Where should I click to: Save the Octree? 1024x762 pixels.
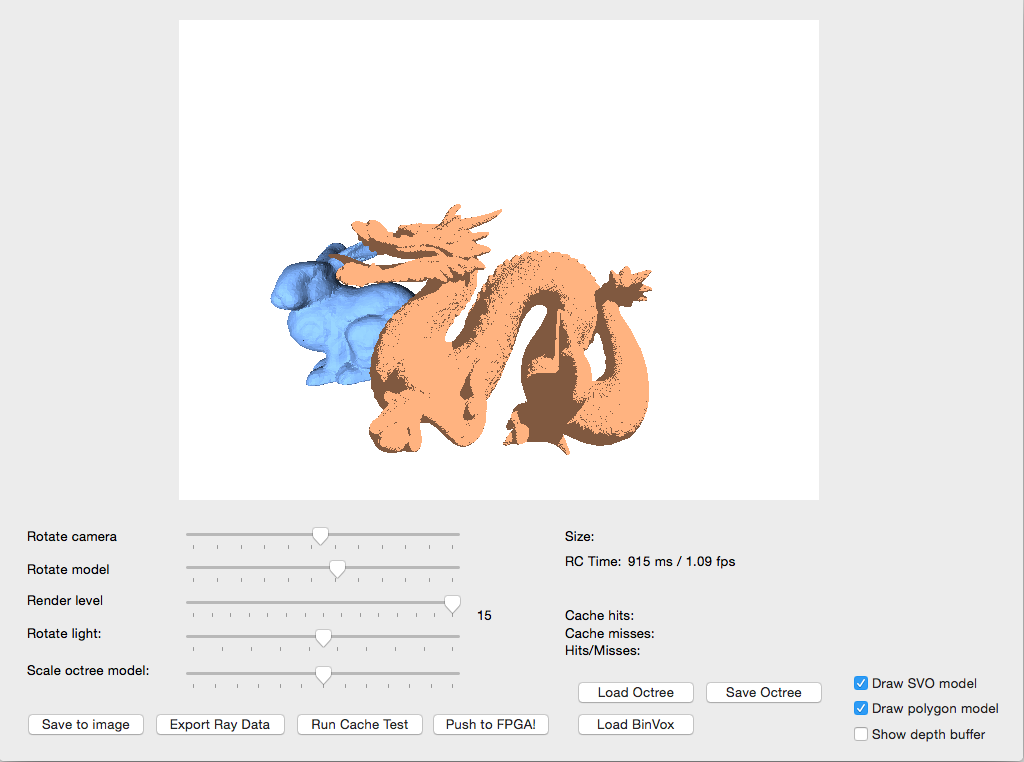[x=763, y=692]
